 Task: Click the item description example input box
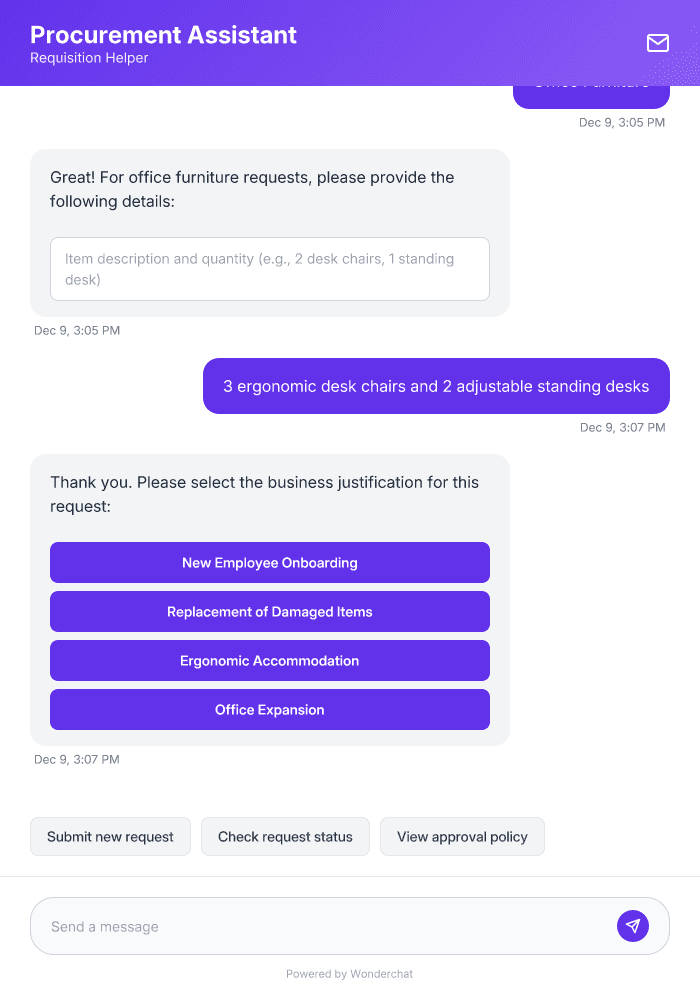(269, 268)
